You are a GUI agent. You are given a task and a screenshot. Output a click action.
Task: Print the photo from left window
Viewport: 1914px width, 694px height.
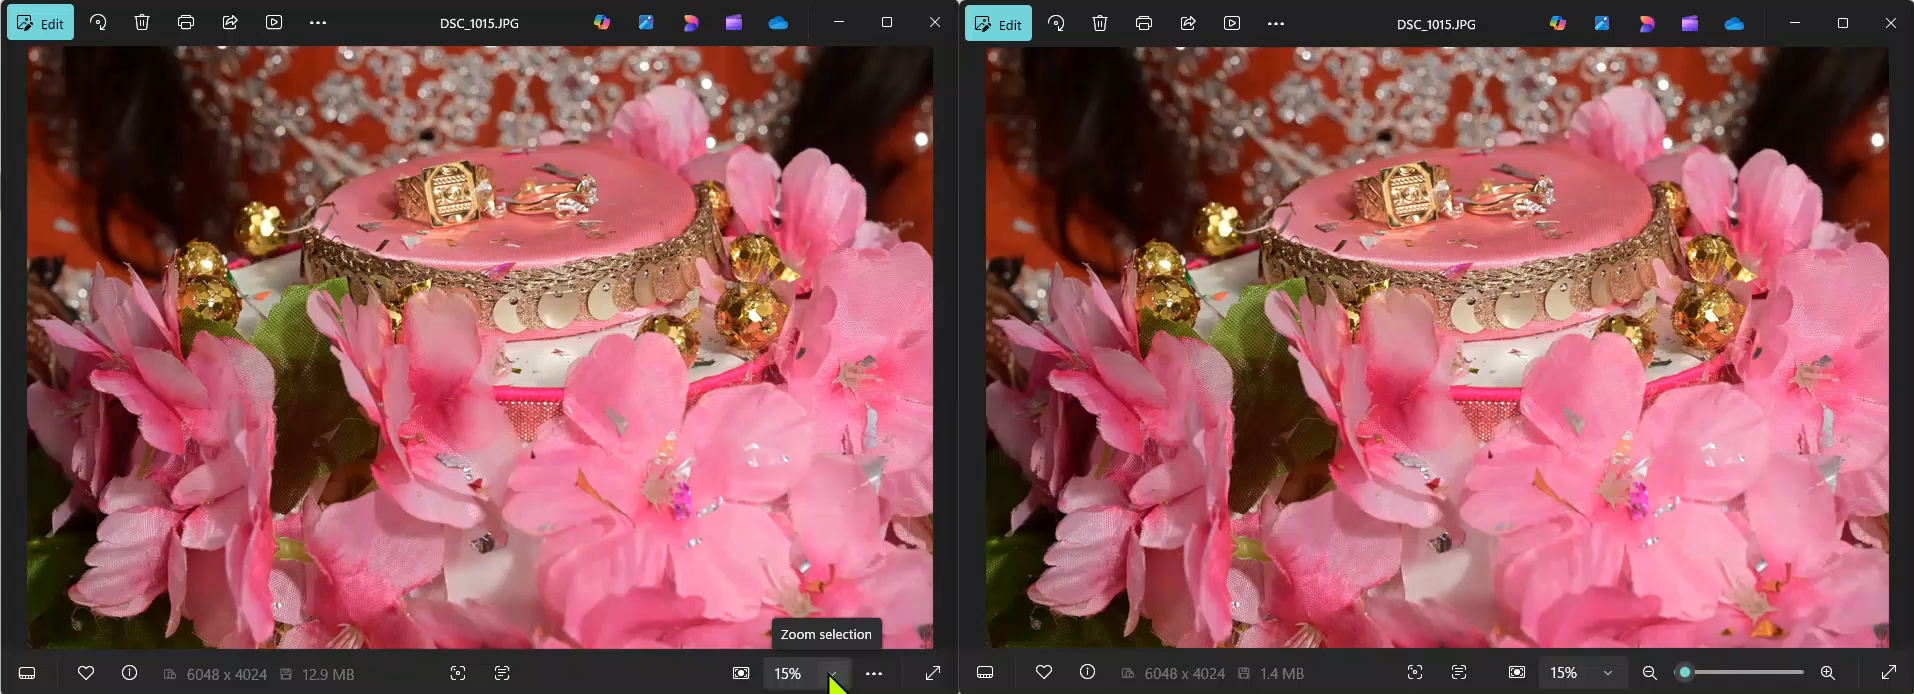pyautogui.click(x=186, y=22)
